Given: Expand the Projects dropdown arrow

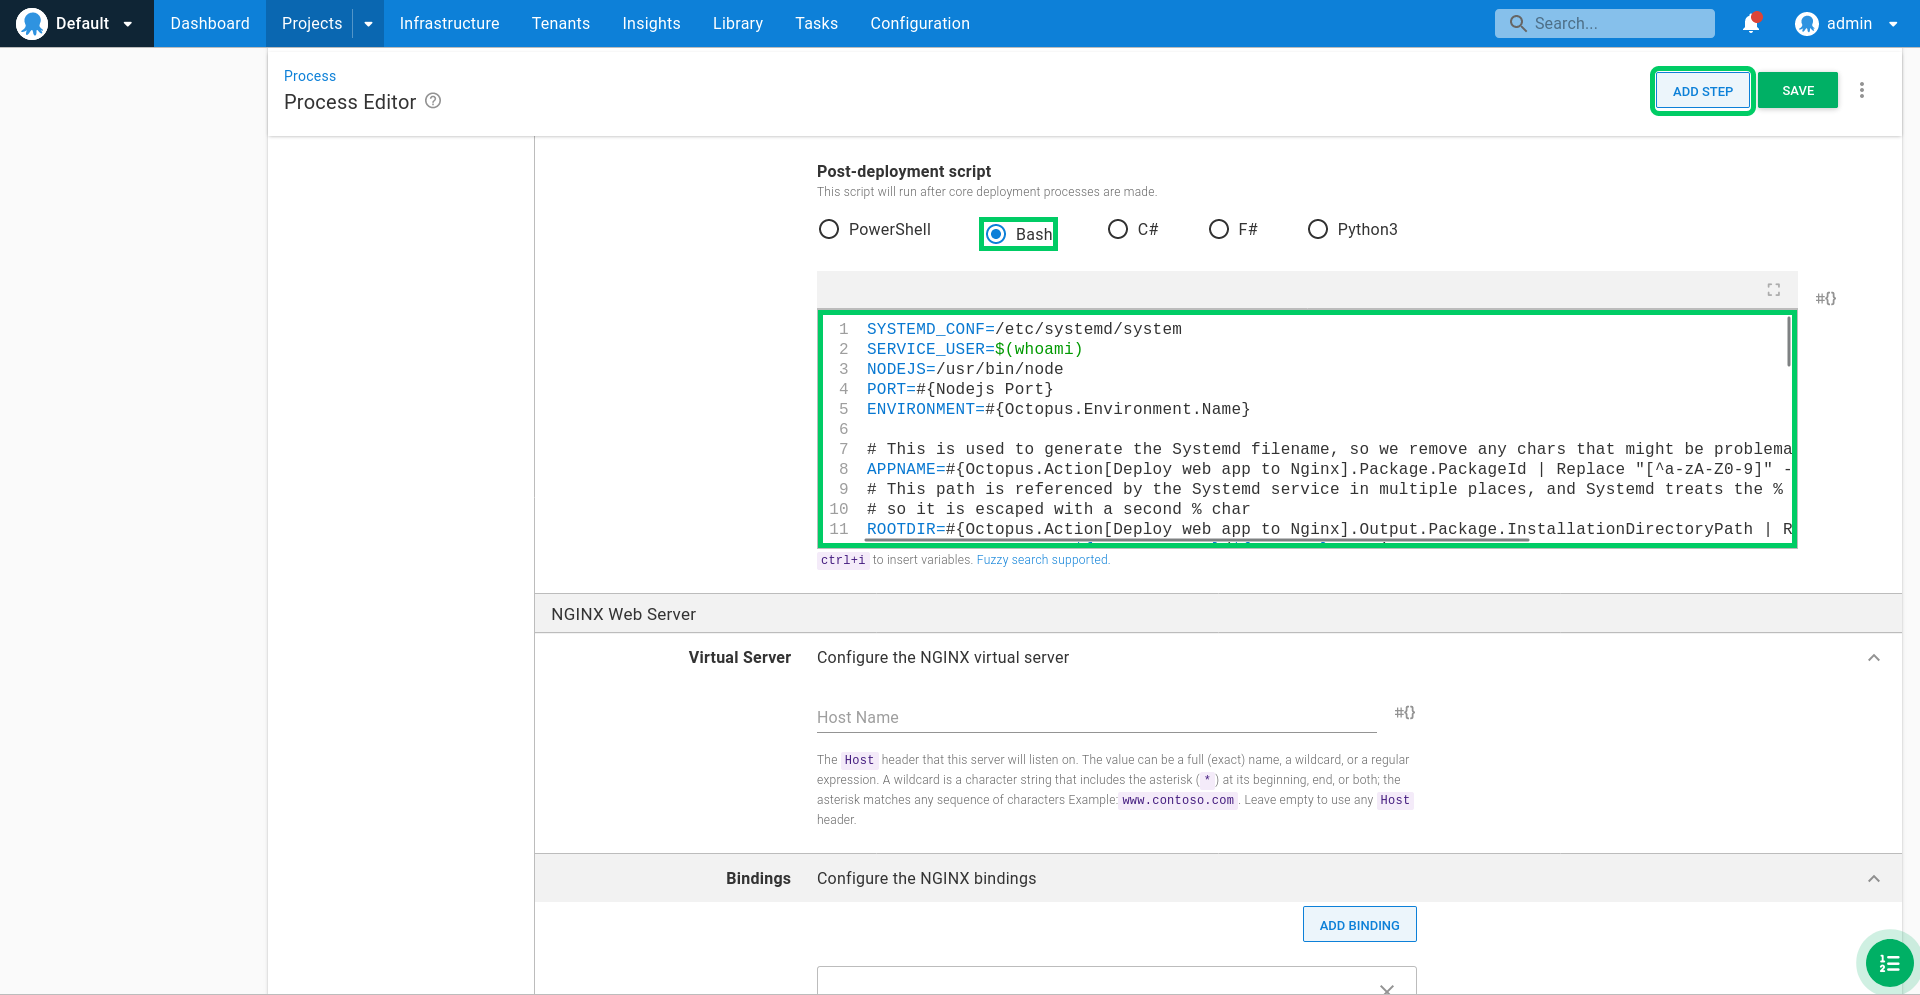Looking at the screenshot, I should (x=368, y=24).
